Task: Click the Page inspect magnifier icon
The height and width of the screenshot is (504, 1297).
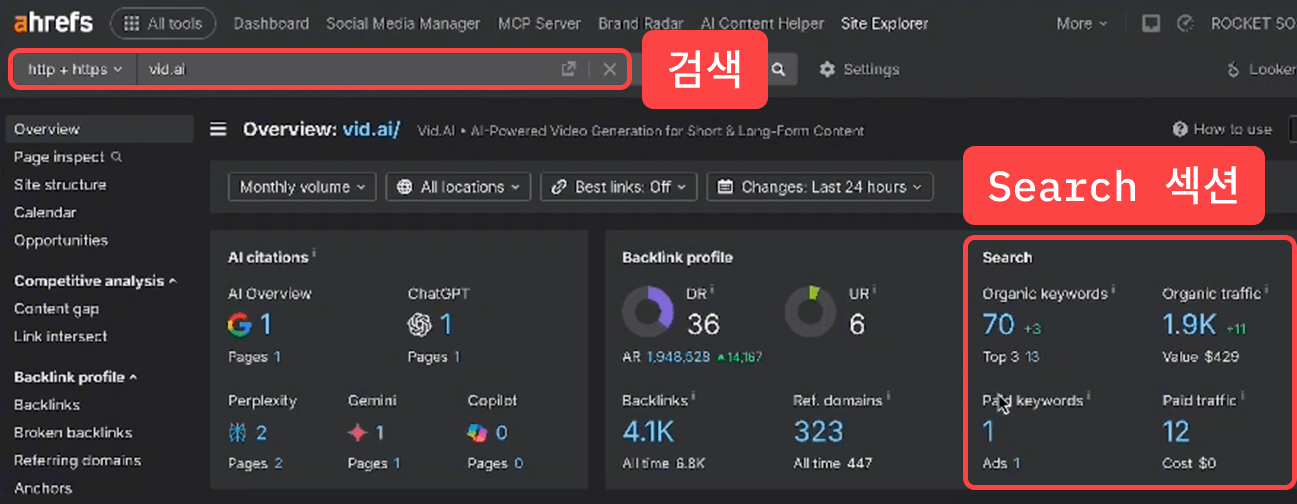Action: point(116,157)
